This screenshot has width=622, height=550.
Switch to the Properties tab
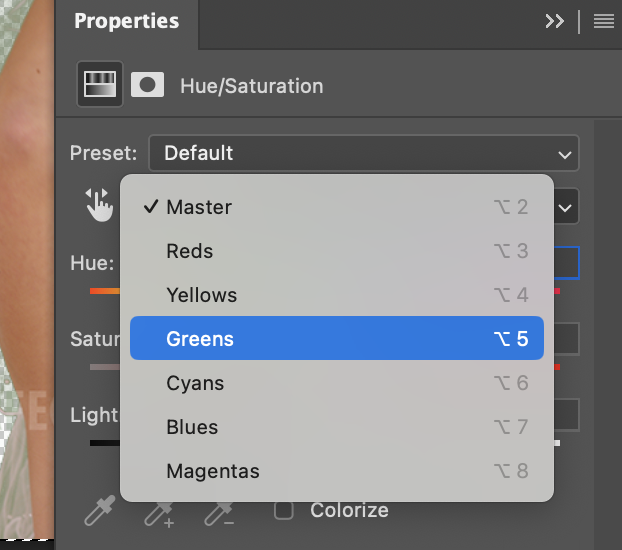click(x=126, y=21)
